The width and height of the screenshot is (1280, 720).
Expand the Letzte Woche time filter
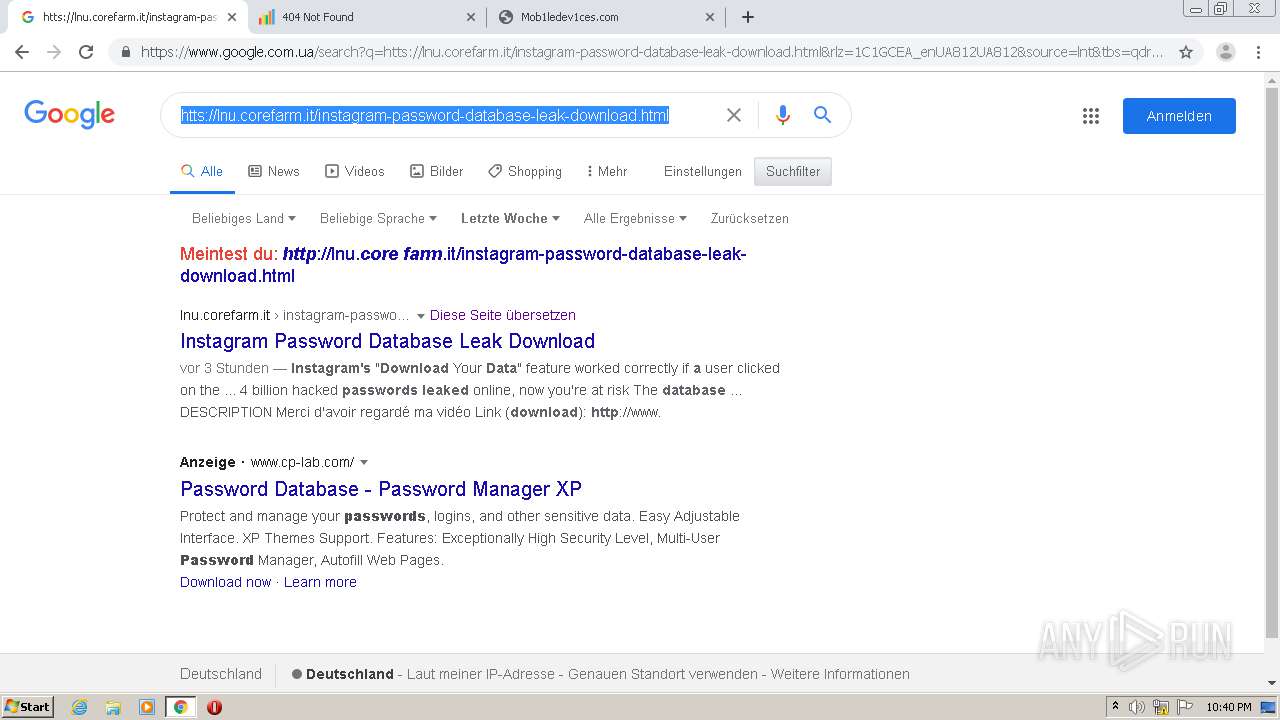510,218
